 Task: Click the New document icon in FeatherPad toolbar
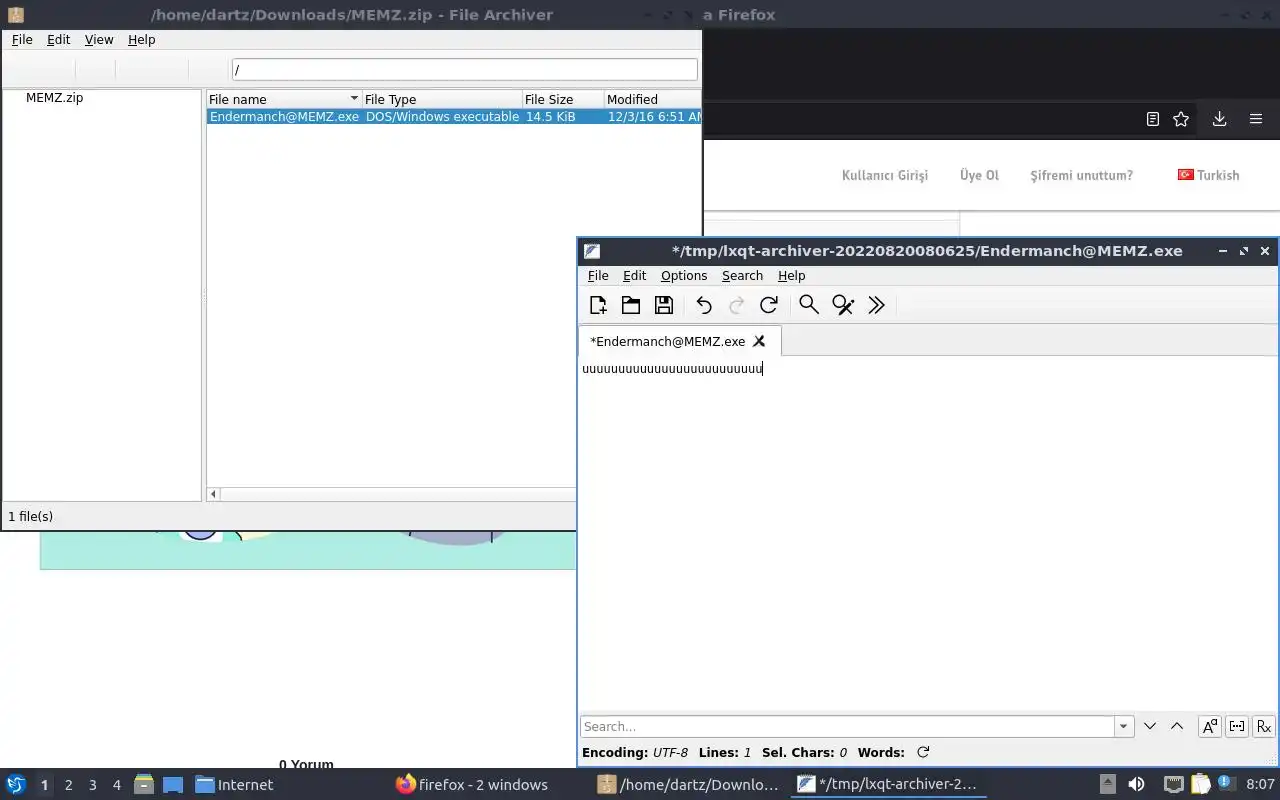(598, 305)
